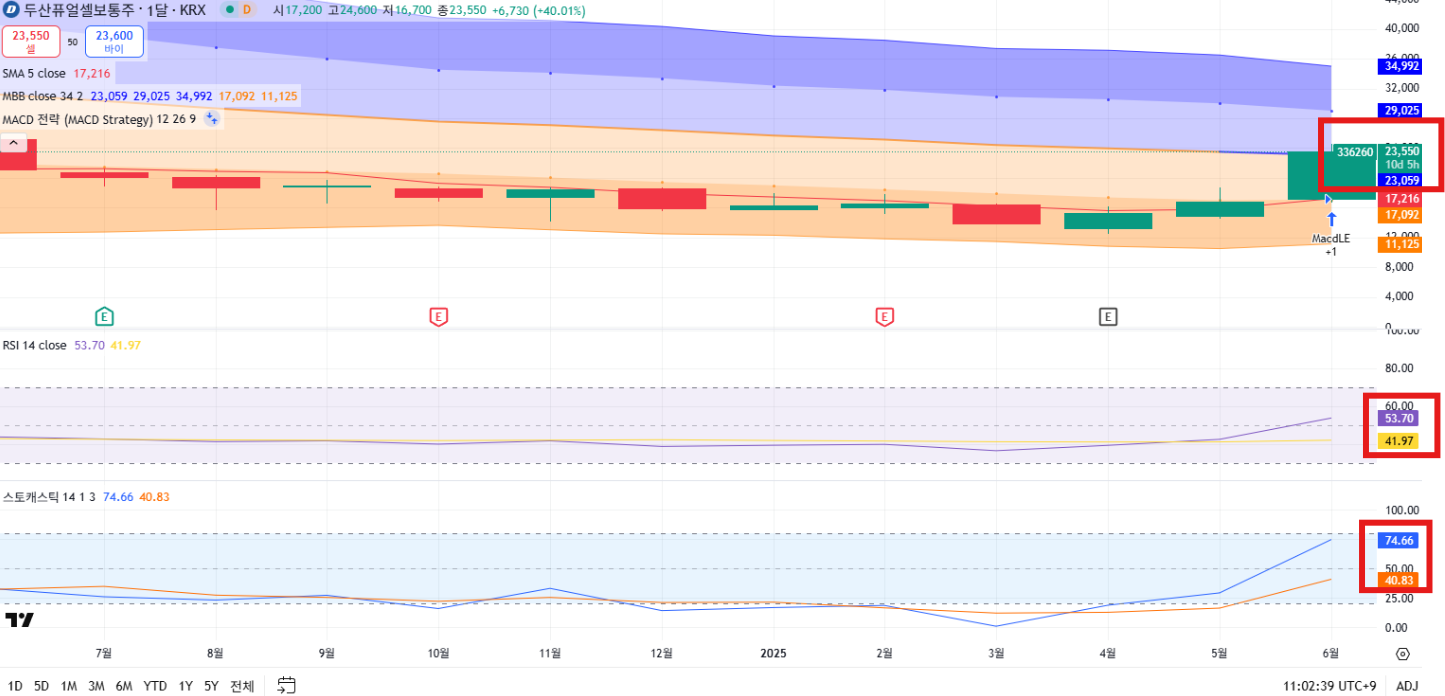Viewport: 1445px width, 696px height.
Task: Open the symbol title 두산퓨얼셀보통주 · 1달 · KRX
Action: tap(115, 11)
